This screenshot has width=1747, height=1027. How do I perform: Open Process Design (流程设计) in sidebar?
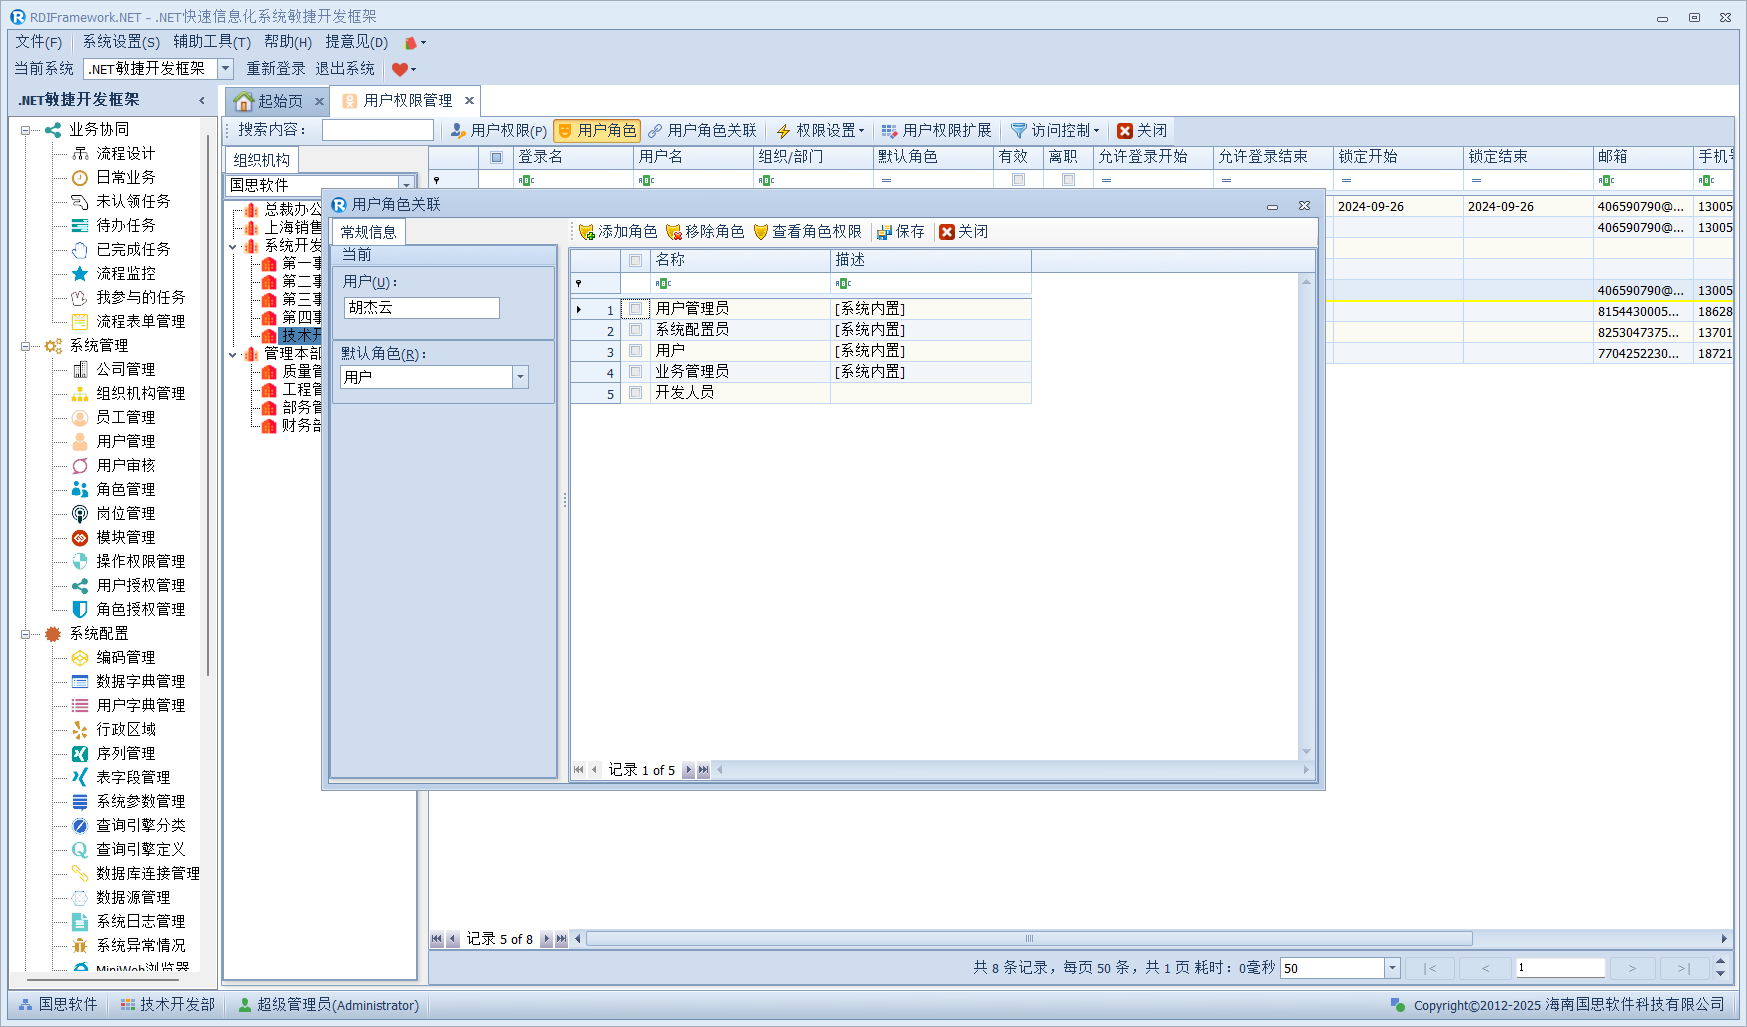click(125, 153)
